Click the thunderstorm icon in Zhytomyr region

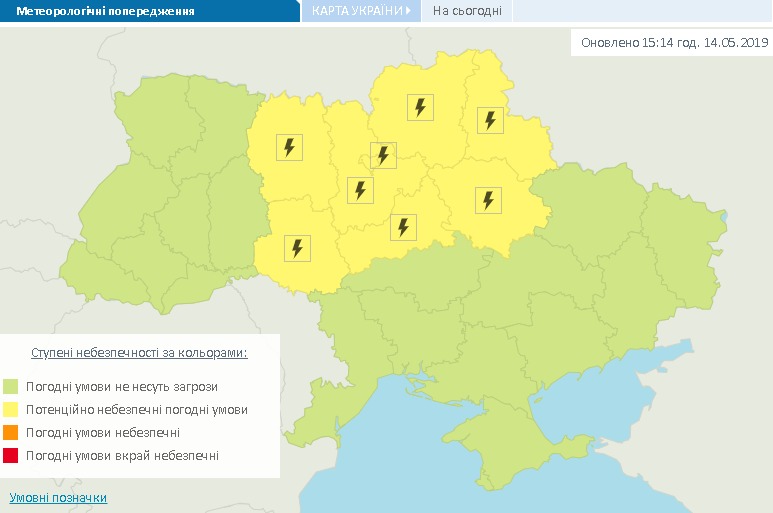point(289,148)
